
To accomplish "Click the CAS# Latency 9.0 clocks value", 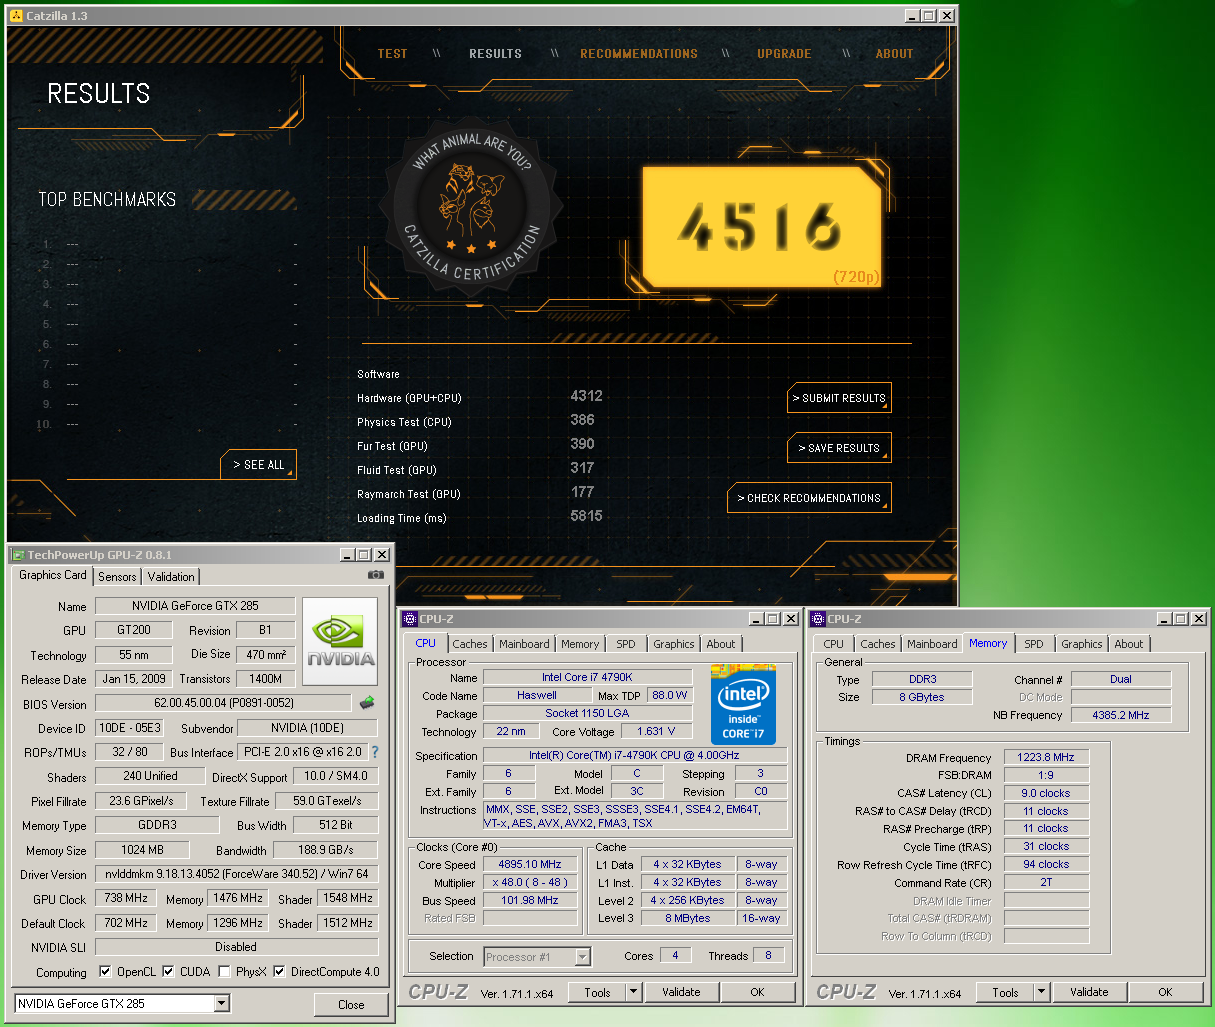I will (x=1046, y=793).
